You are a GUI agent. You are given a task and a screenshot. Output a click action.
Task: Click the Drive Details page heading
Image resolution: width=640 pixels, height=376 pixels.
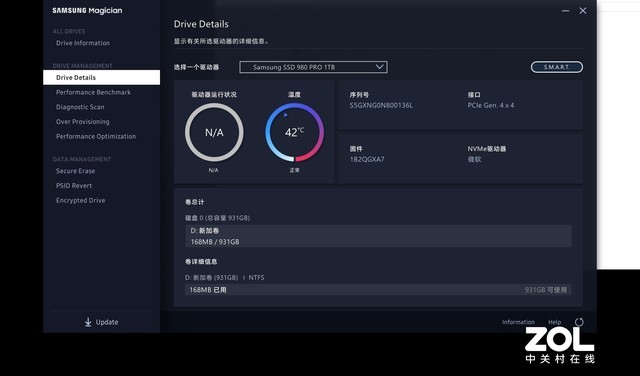tap(201, 24)
